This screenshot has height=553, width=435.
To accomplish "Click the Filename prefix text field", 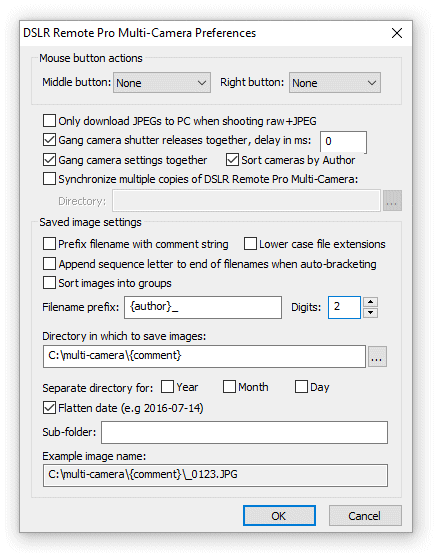I will (x=203, y=308).
